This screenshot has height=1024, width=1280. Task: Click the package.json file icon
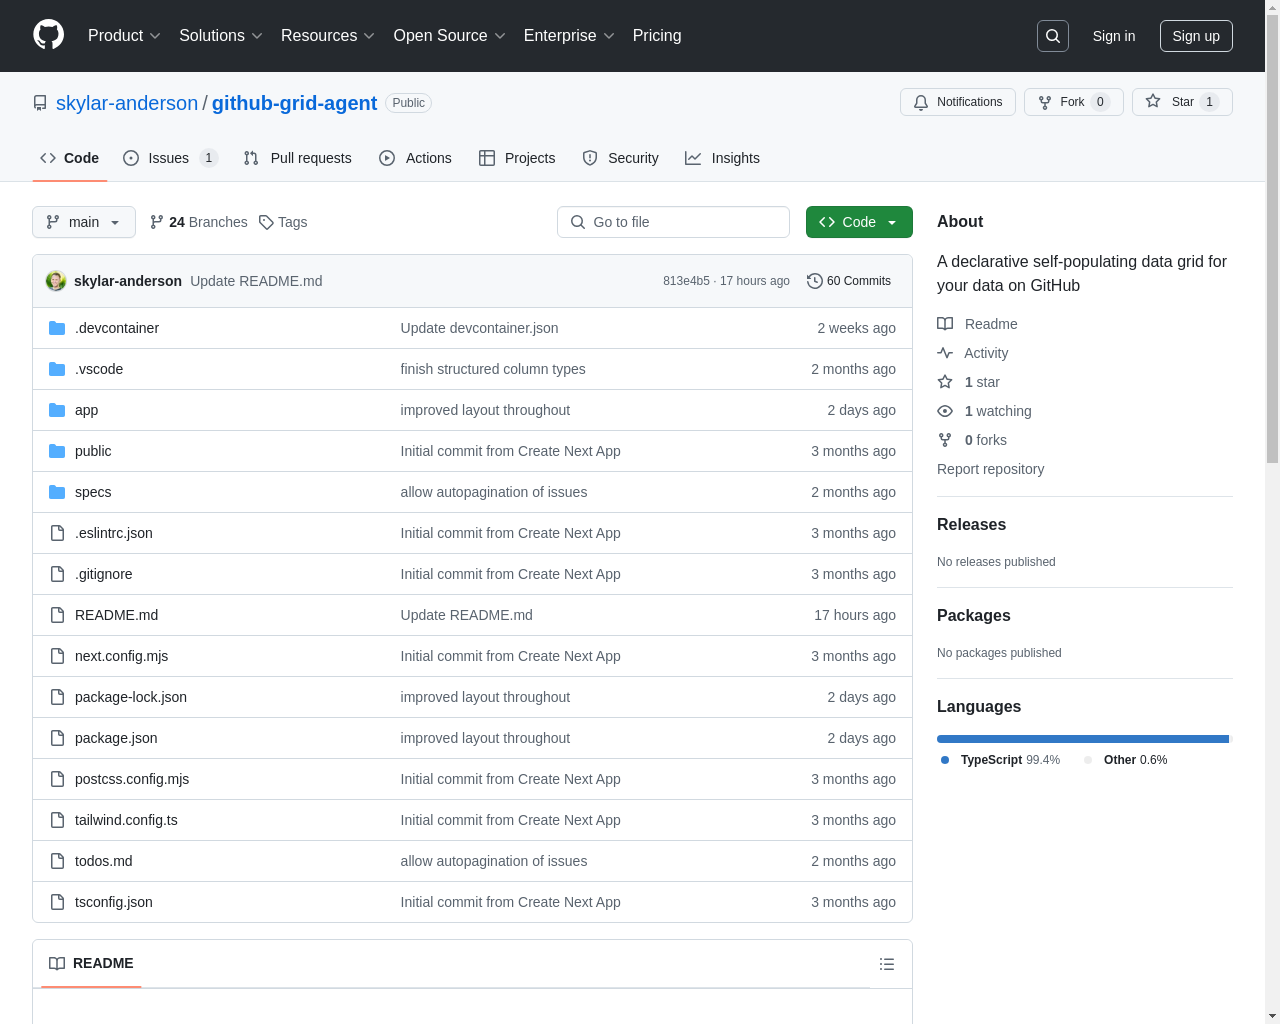tap(57, 738)
